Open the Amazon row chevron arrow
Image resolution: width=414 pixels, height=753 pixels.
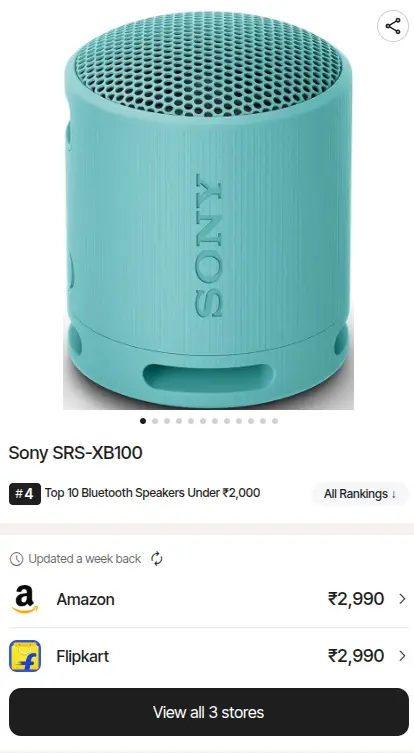[x=402, y=599]
